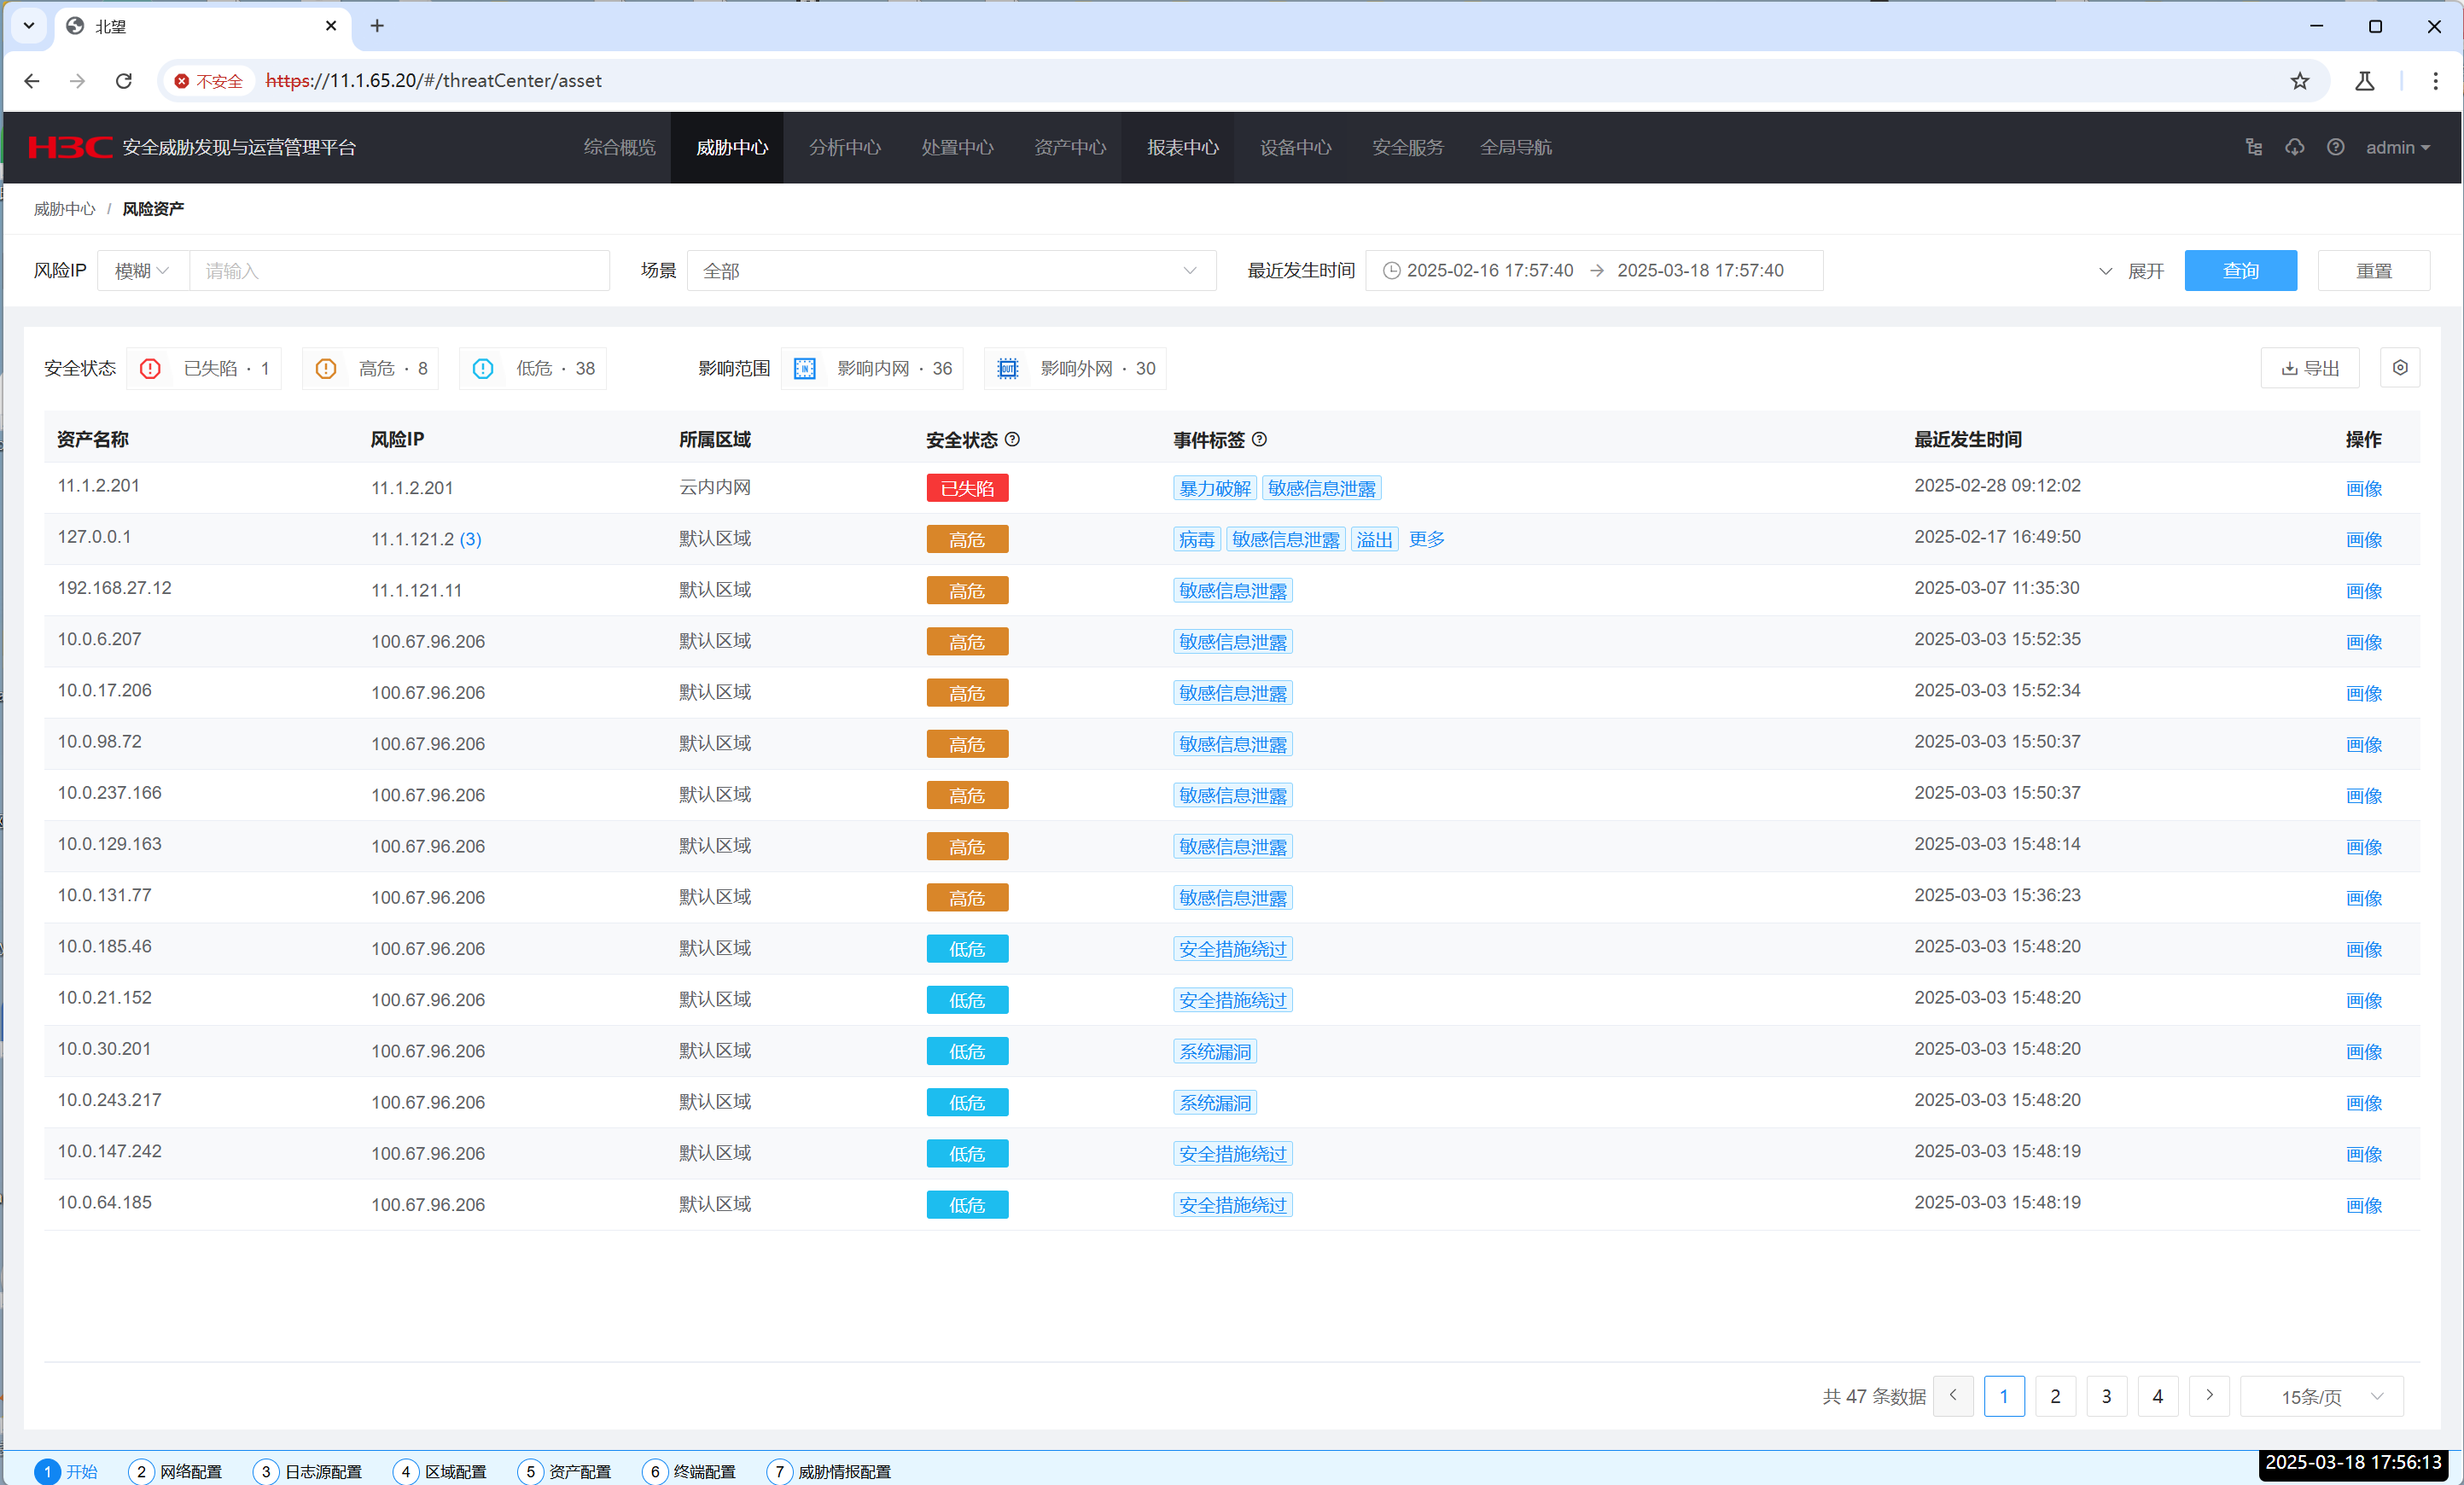Open the 资产中心 menu
The width and height of the screenshot is (2464, 1485).
click(x=1070, y=147)
